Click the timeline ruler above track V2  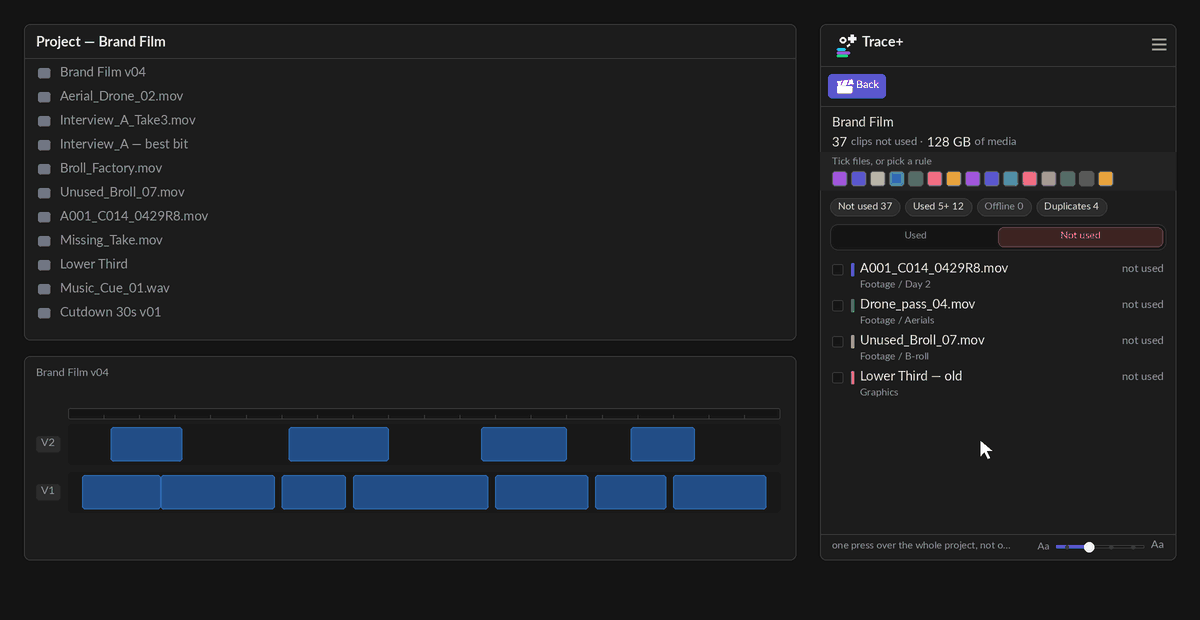424,414
